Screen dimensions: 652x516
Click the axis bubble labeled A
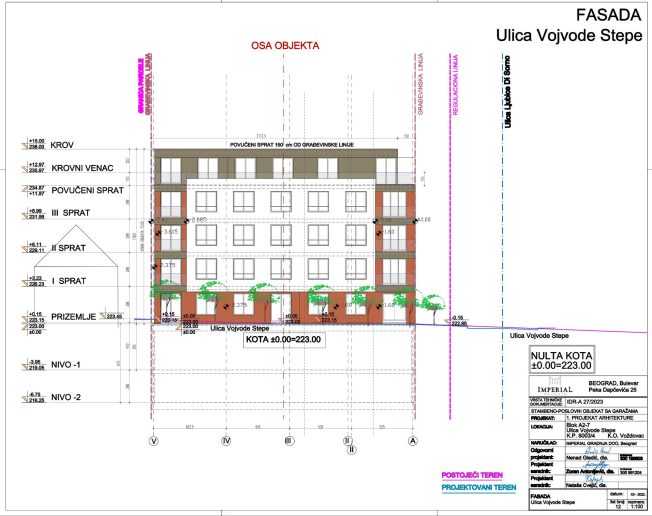coord(412,441)
